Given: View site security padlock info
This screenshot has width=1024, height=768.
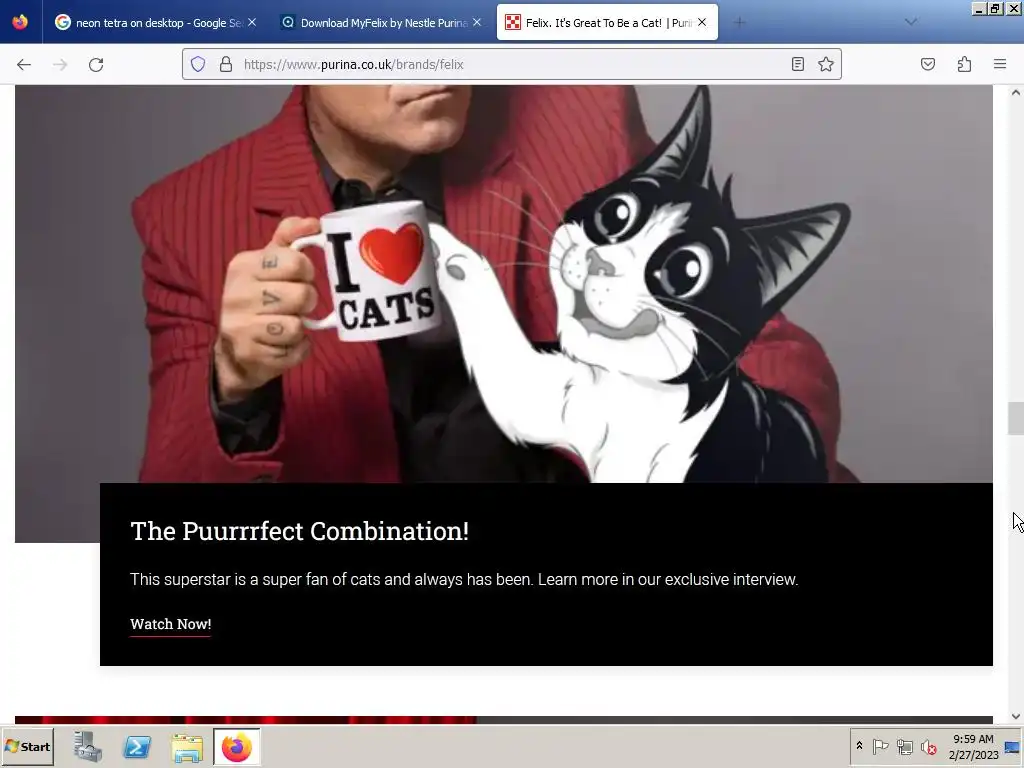Looking at the screenshot, I should [x=226, y=64].
